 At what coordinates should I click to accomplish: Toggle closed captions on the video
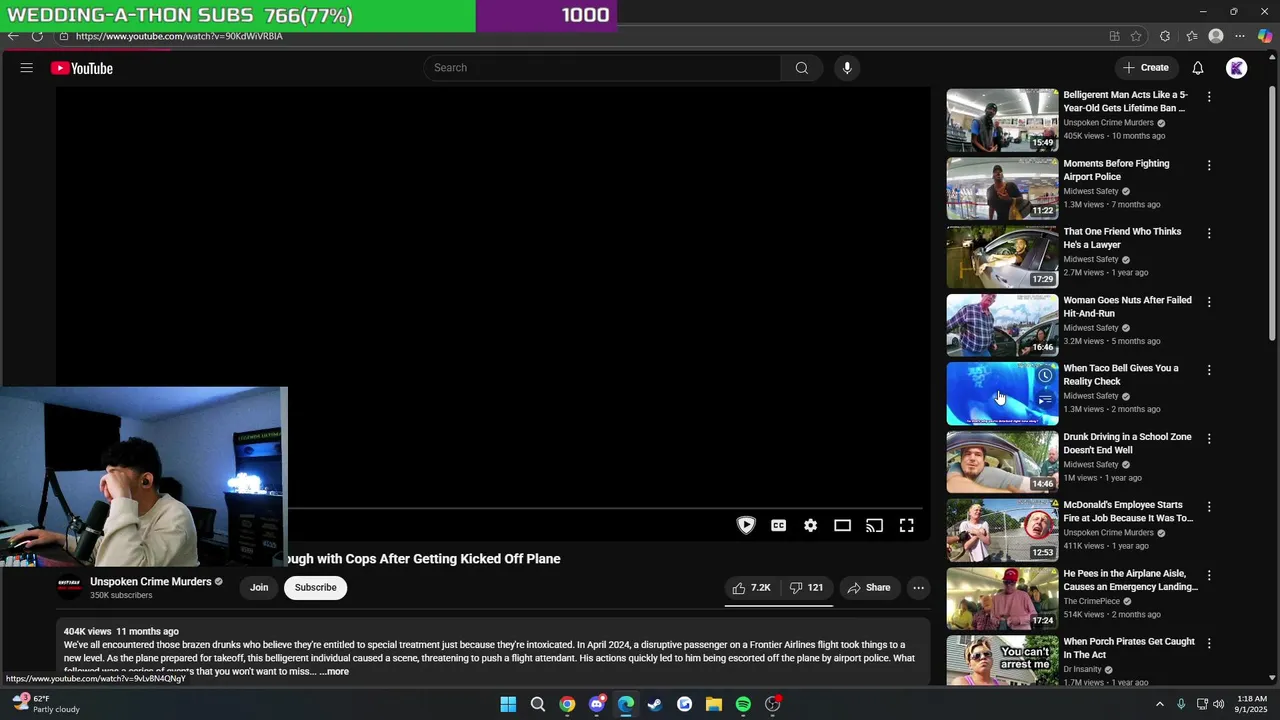(779, 525)
